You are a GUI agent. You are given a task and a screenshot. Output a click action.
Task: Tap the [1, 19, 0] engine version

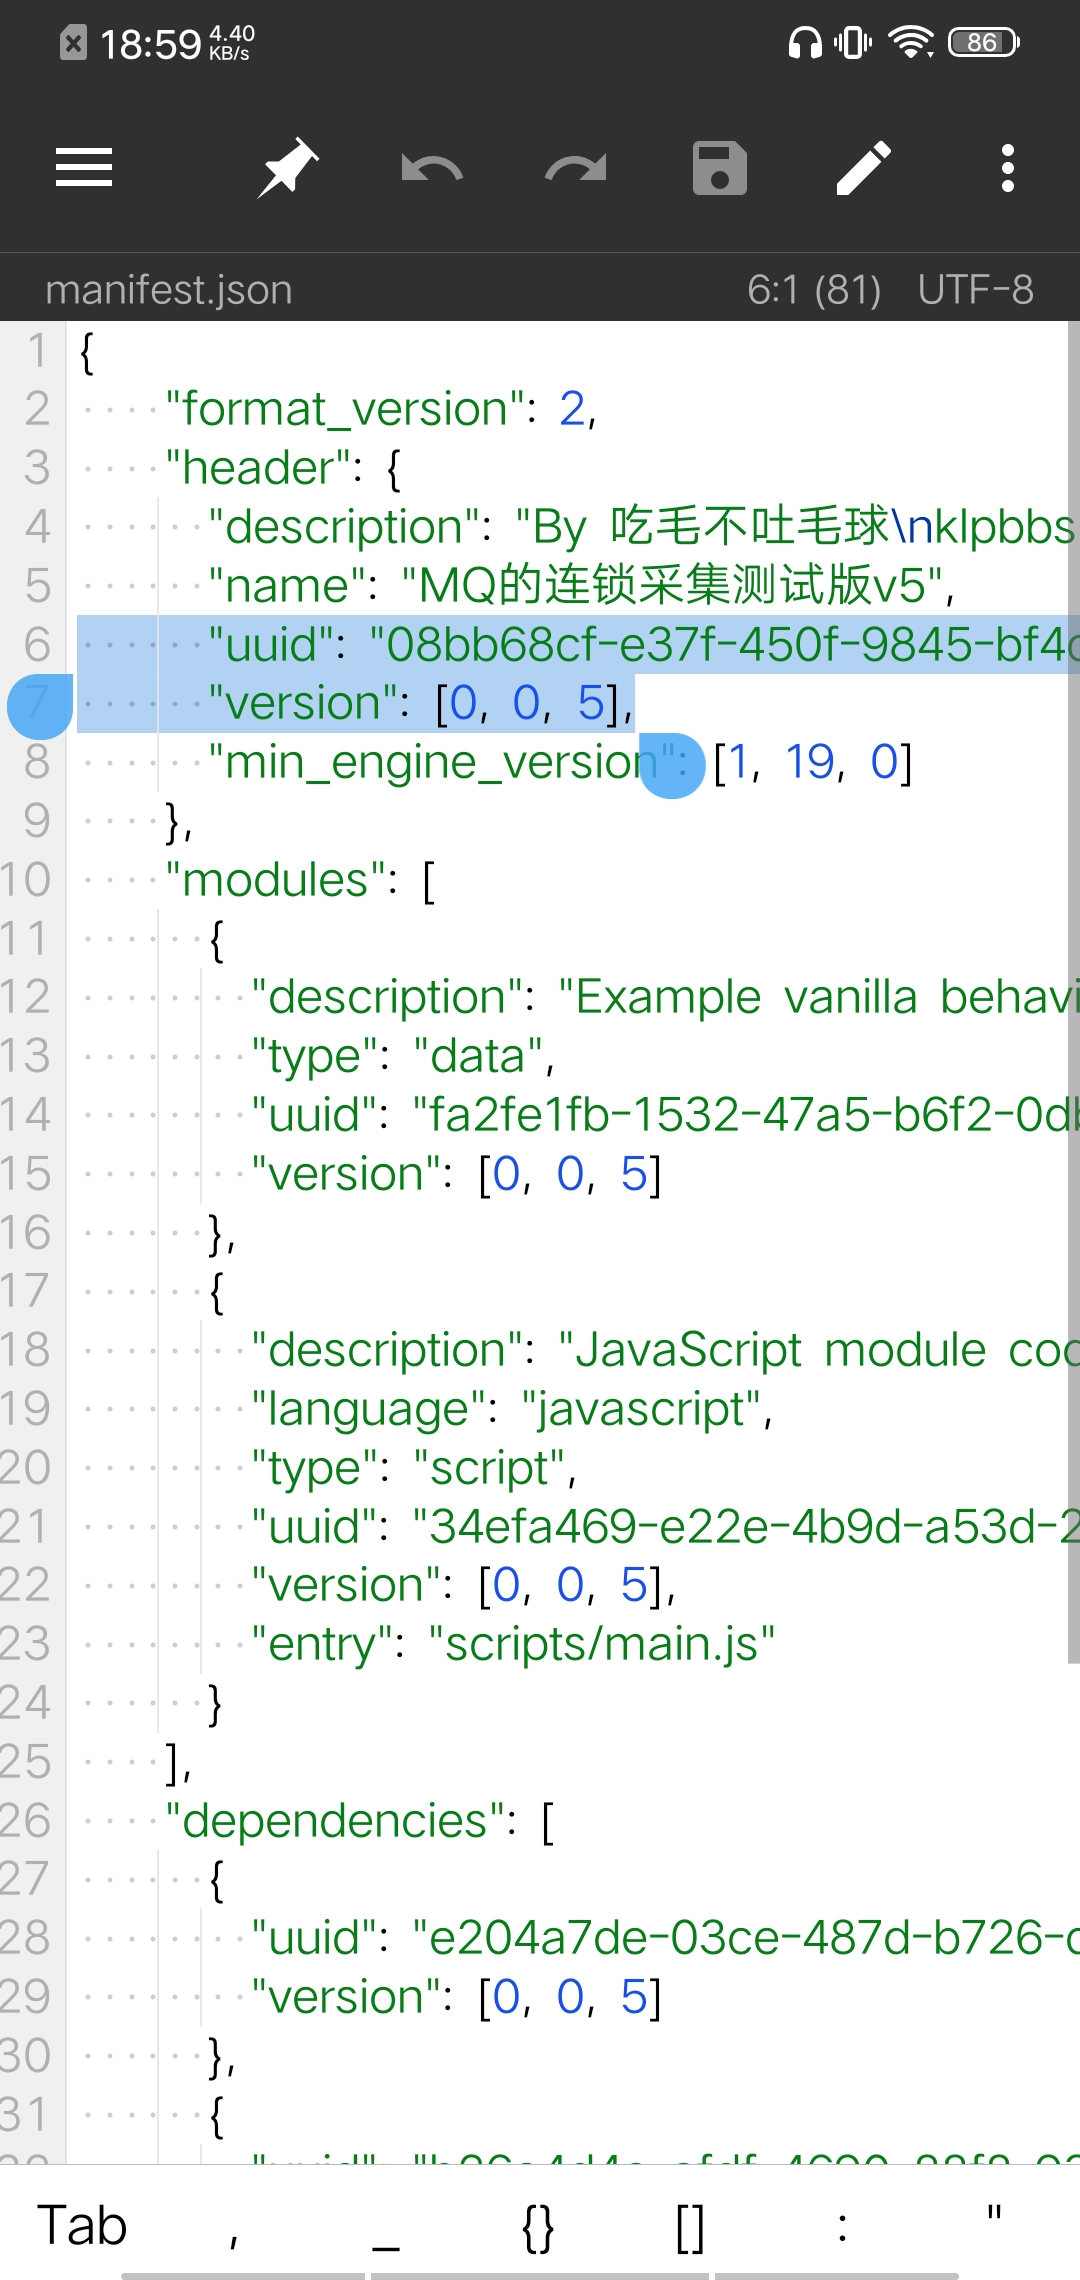812,762
